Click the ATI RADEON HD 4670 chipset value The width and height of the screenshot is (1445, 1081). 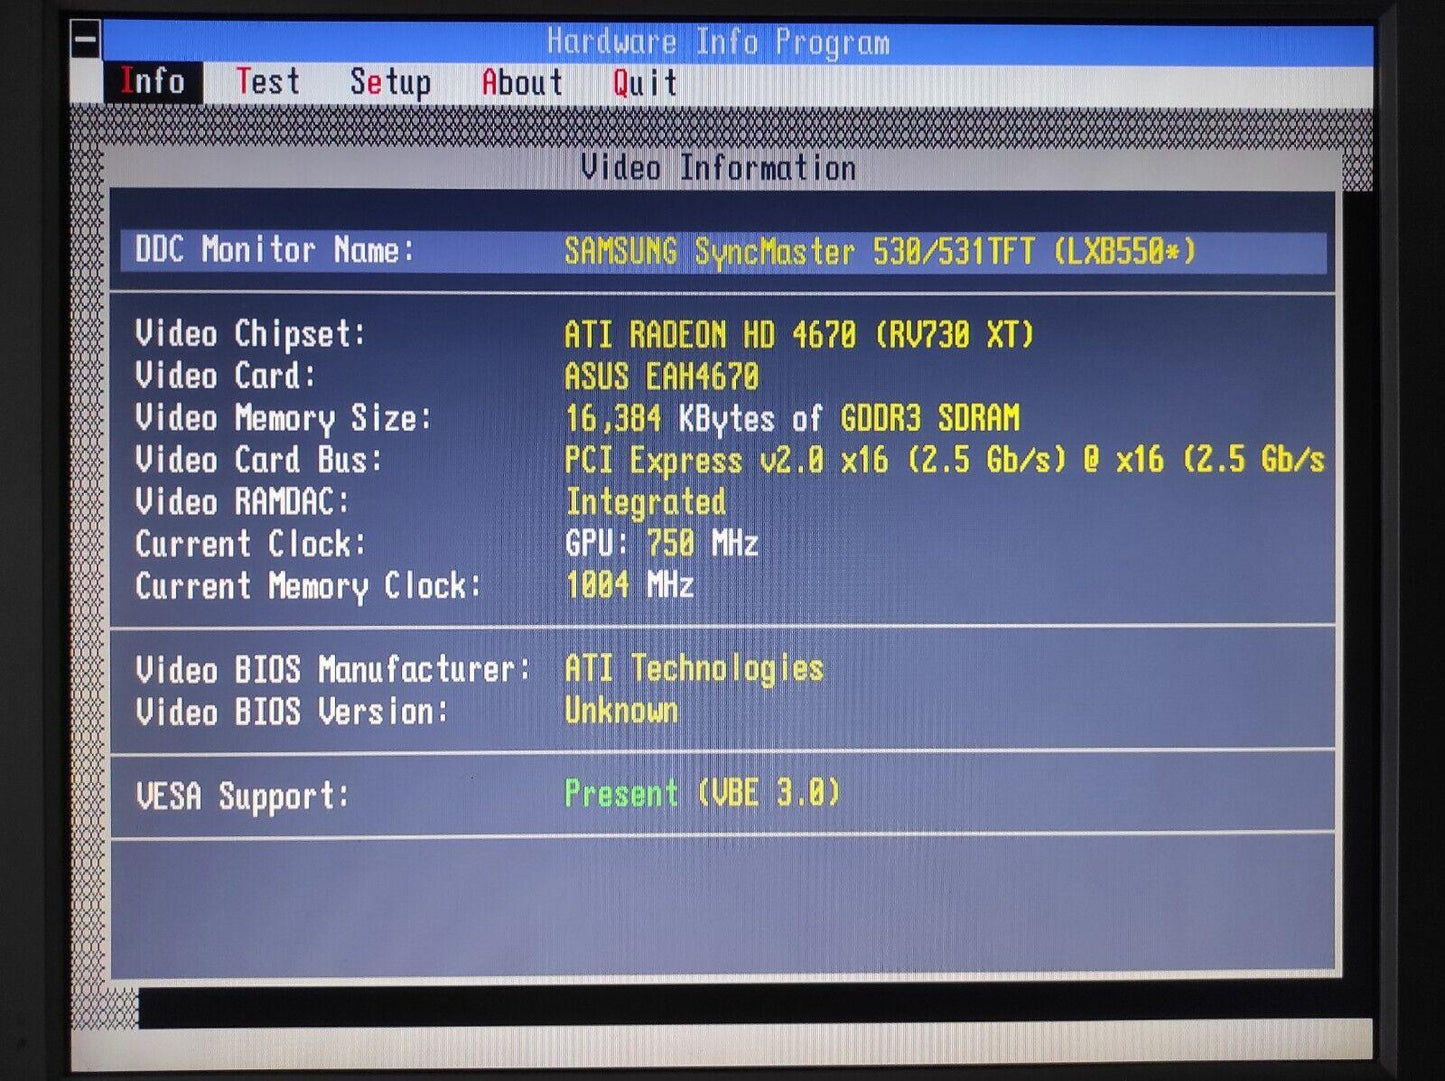pyautogui.click(x=798, y=334)
